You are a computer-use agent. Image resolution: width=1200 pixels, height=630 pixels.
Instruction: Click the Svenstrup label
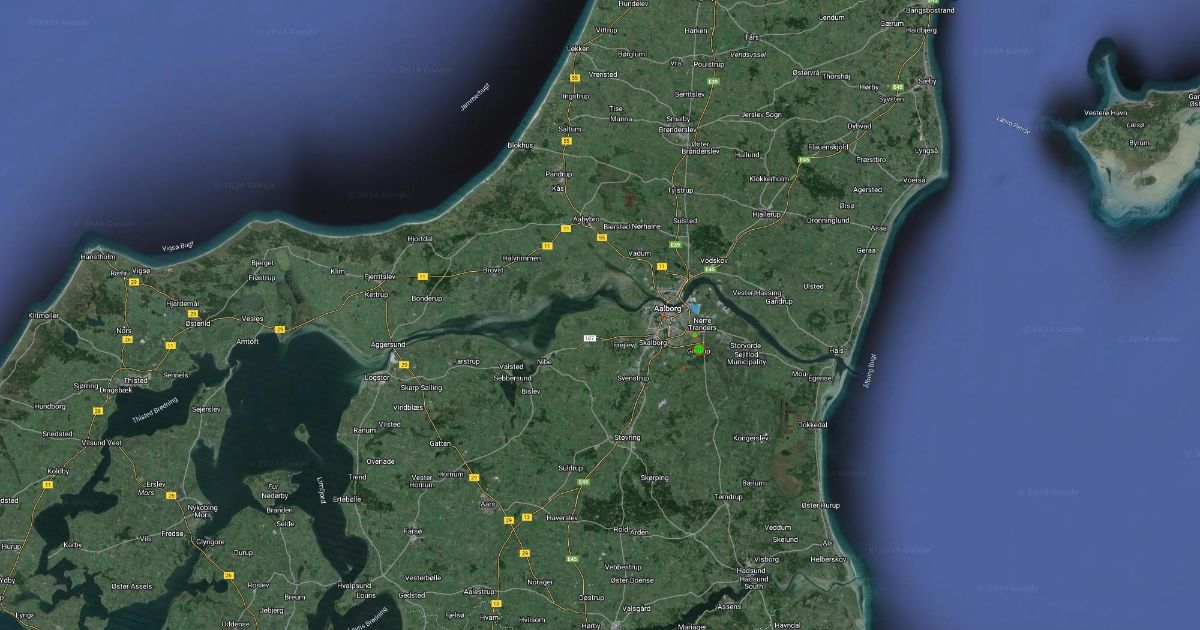click(633, 378)
